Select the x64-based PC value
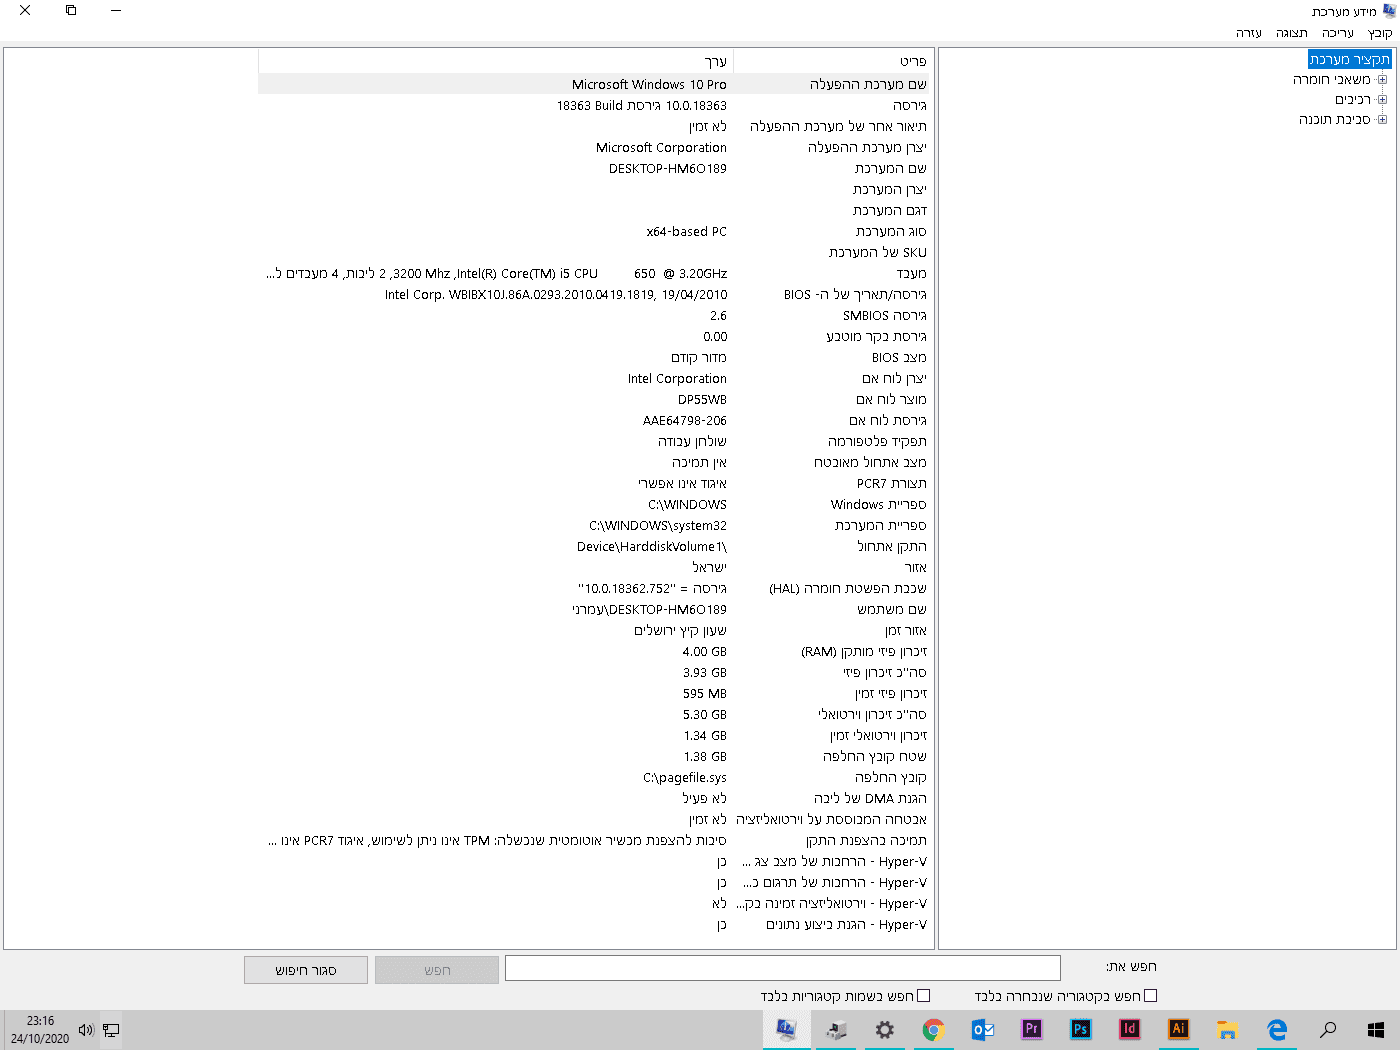Image resolution: width=1400 pixels, height=1050 pixels. click(x=686, y=231)
